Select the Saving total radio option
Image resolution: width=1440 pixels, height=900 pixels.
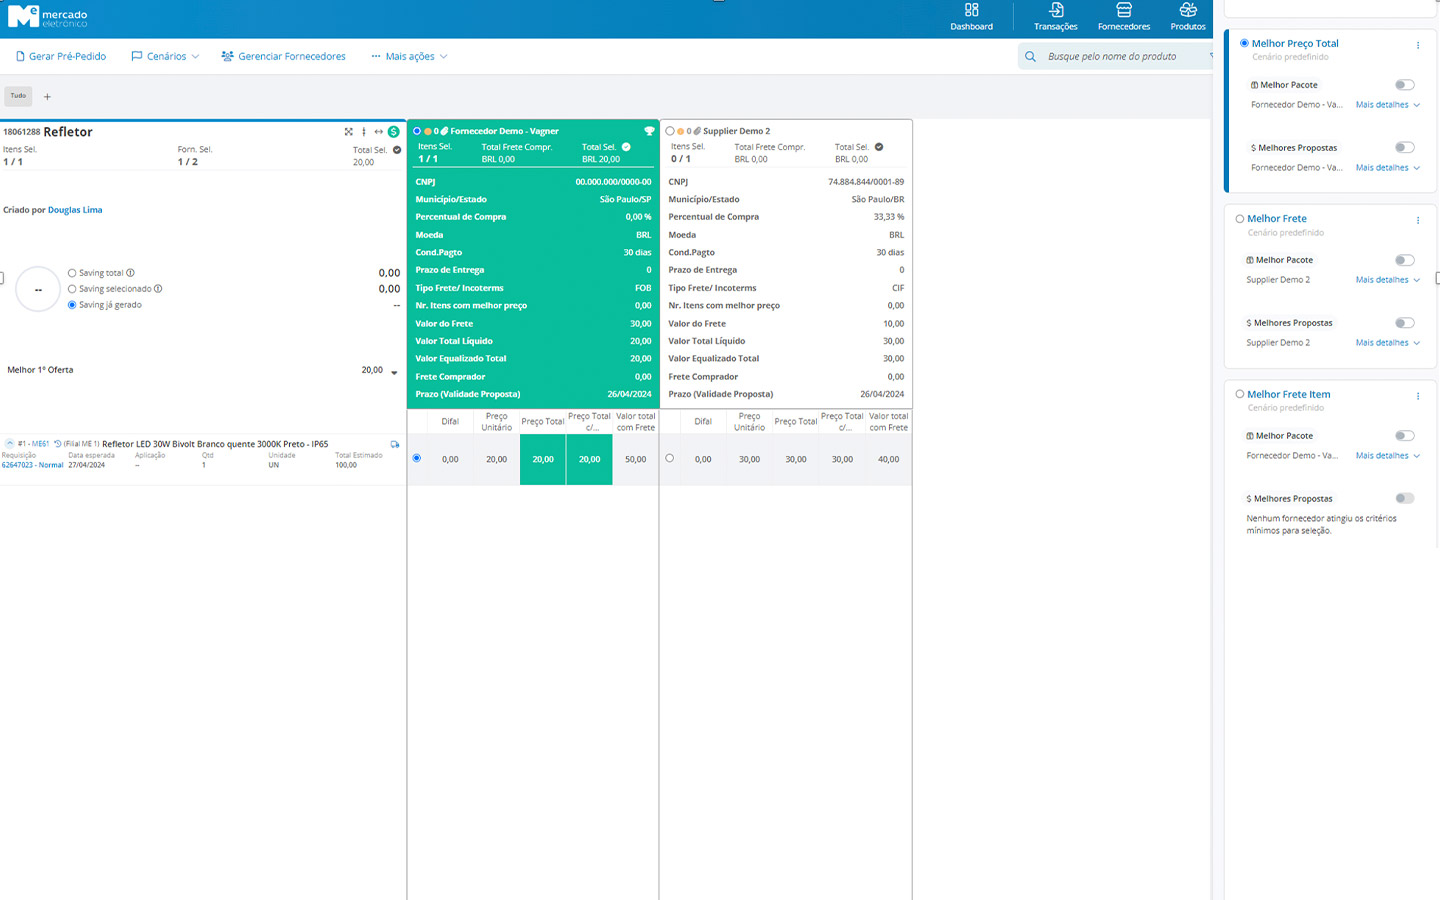coord(72,273)
